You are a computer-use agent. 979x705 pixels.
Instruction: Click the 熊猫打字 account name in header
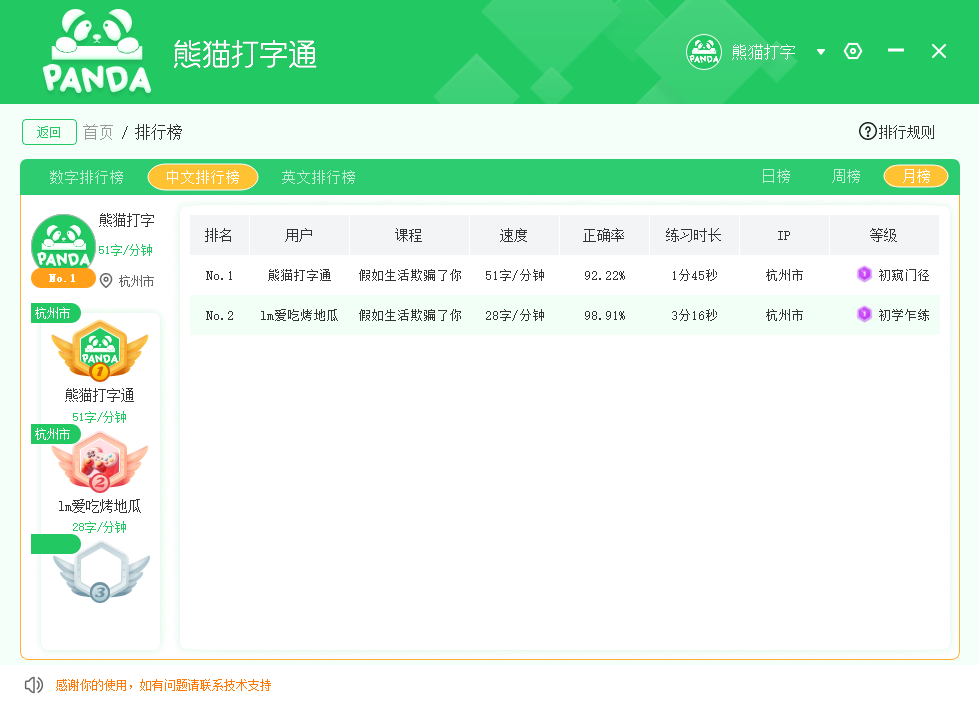click(x=763, y=52)
